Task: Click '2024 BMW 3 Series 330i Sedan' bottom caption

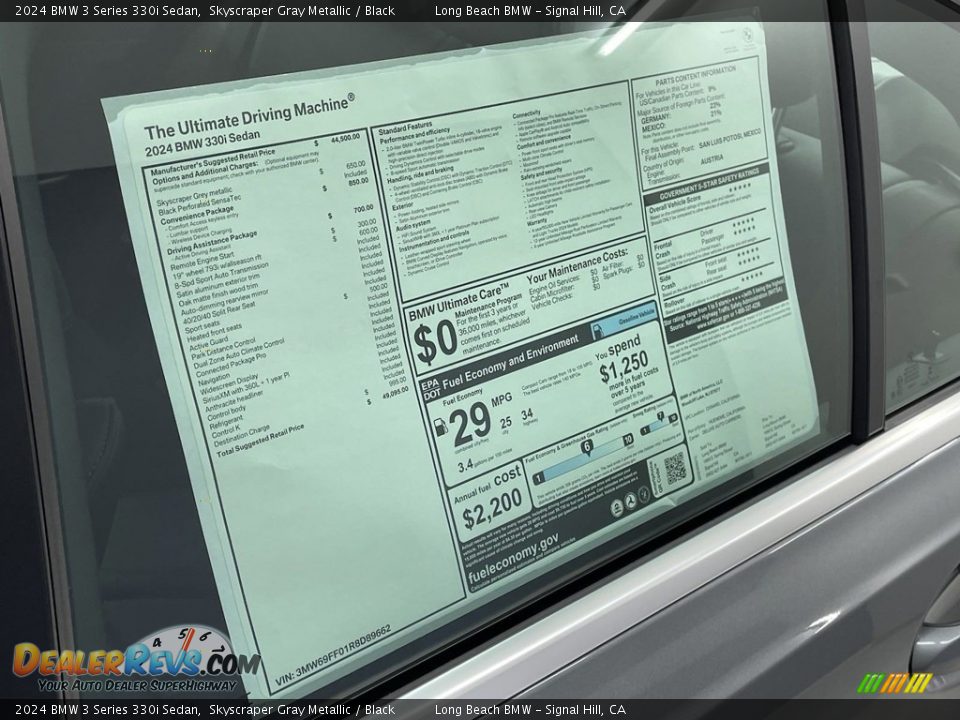Action: click(x=107, y=710)
